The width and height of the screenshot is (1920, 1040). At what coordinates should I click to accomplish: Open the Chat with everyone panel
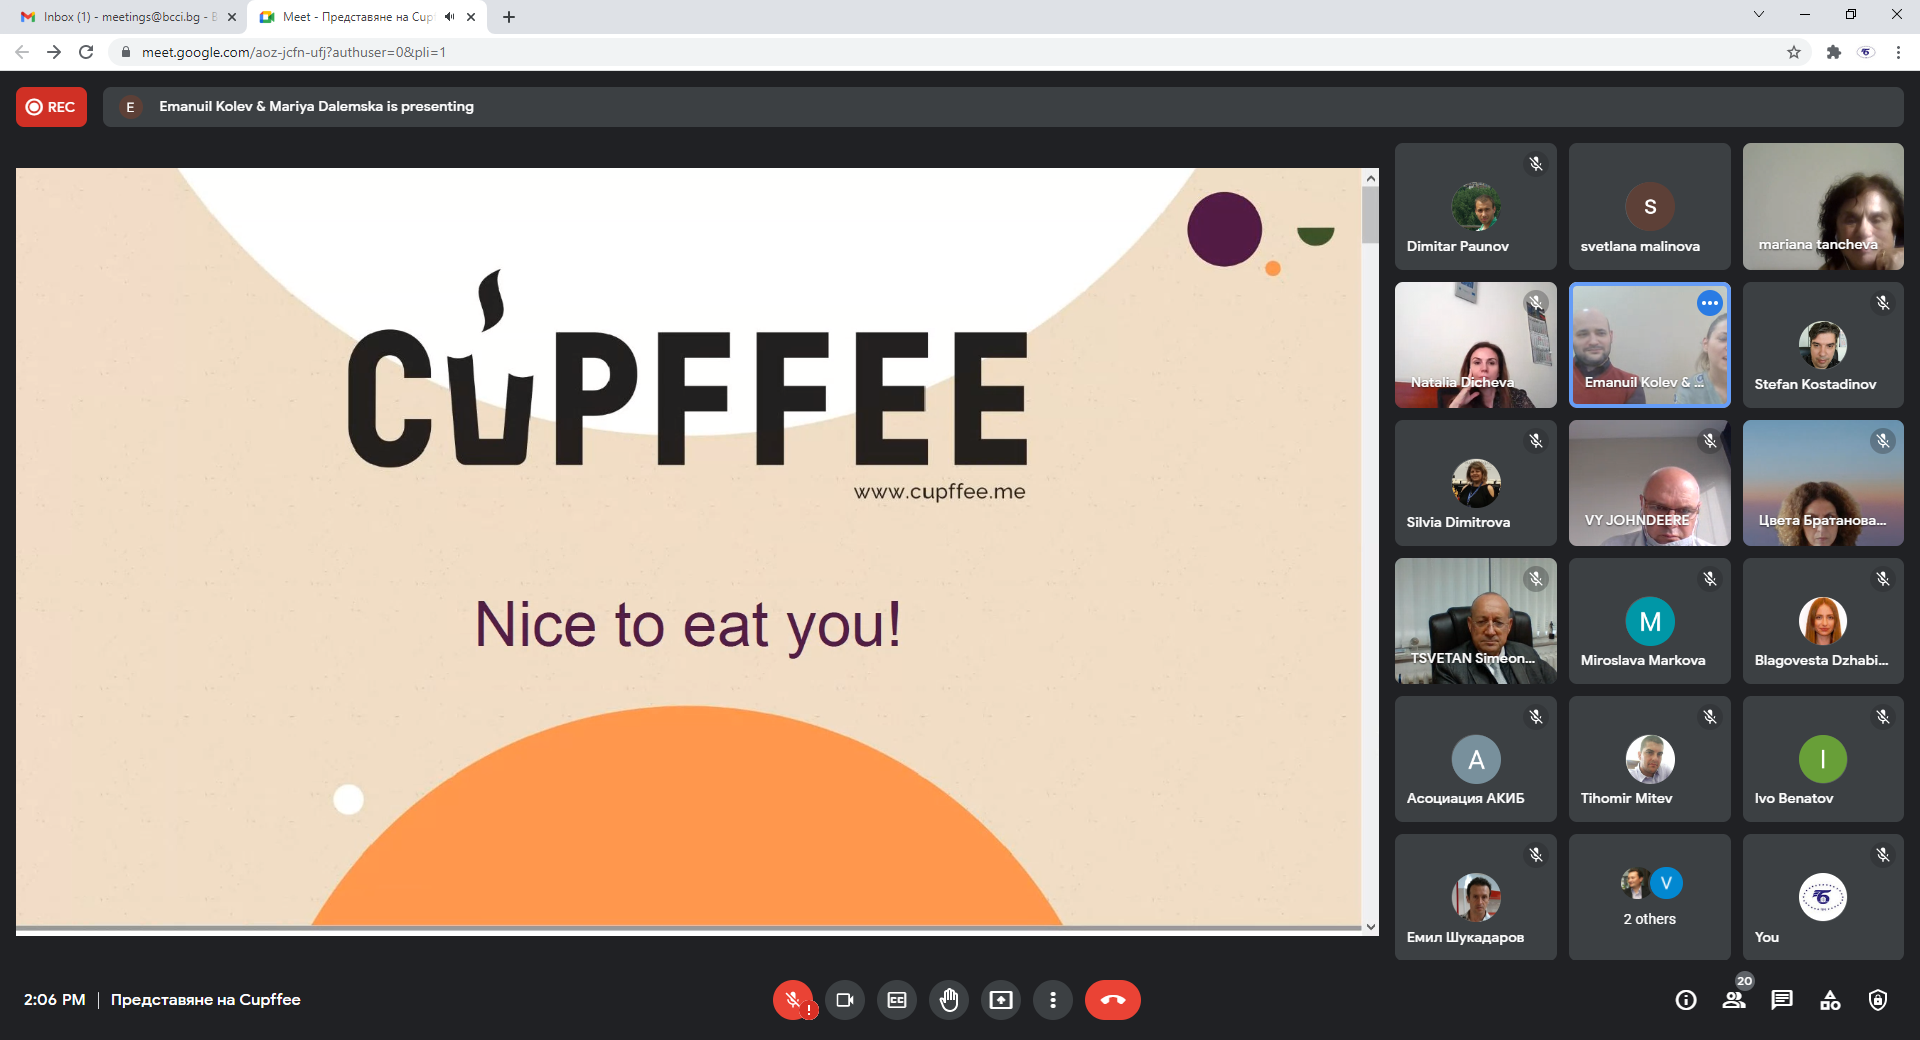[1782, 1000]
